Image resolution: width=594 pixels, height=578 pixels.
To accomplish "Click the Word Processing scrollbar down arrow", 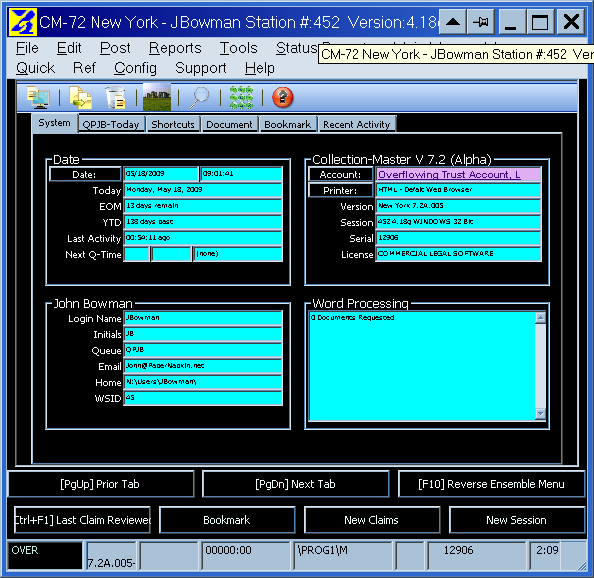I will click(541, 414).
